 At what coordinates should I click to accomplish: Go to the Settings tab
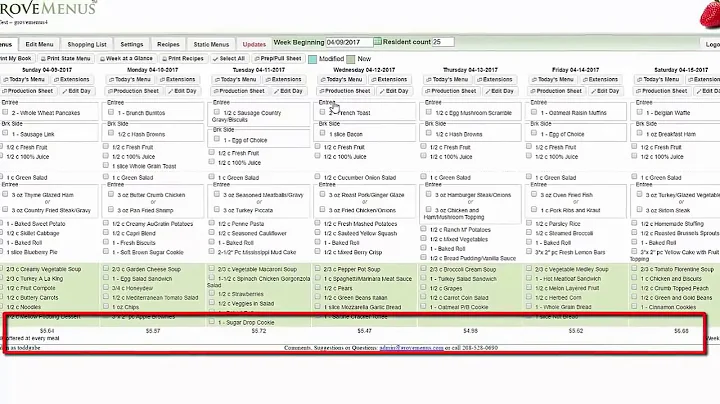tap(132, 45)
